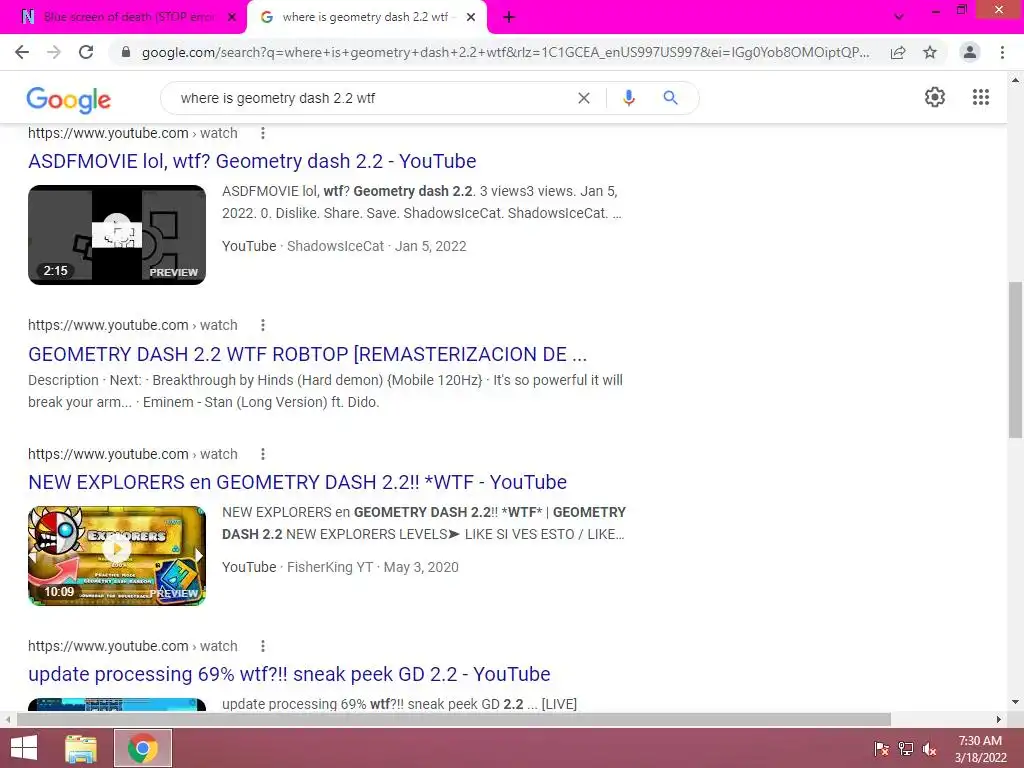The width and height of the screenshot is (1024, 768).
Task: Click the youtube.com URL above the update processing result
Action: coord(133,646)
